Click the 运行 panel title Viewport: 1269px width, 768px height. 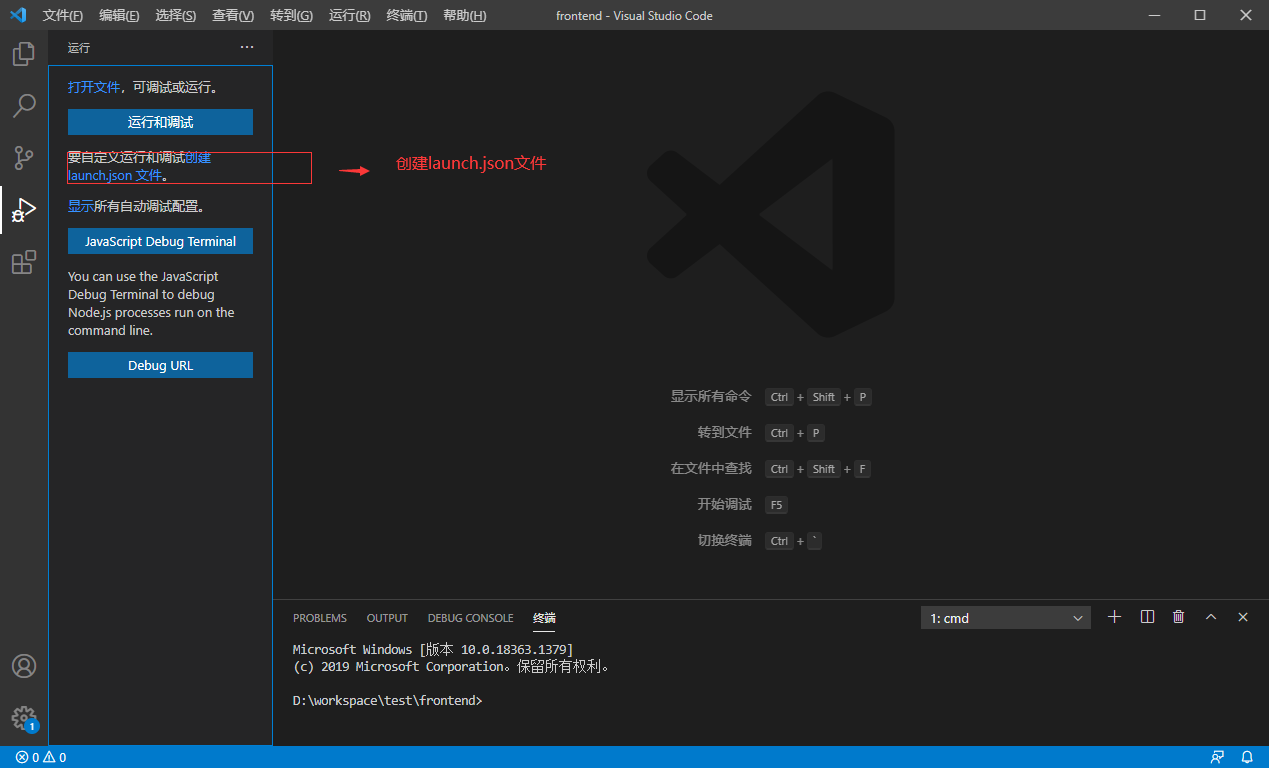pyautogui.click(x=79, y=48)
